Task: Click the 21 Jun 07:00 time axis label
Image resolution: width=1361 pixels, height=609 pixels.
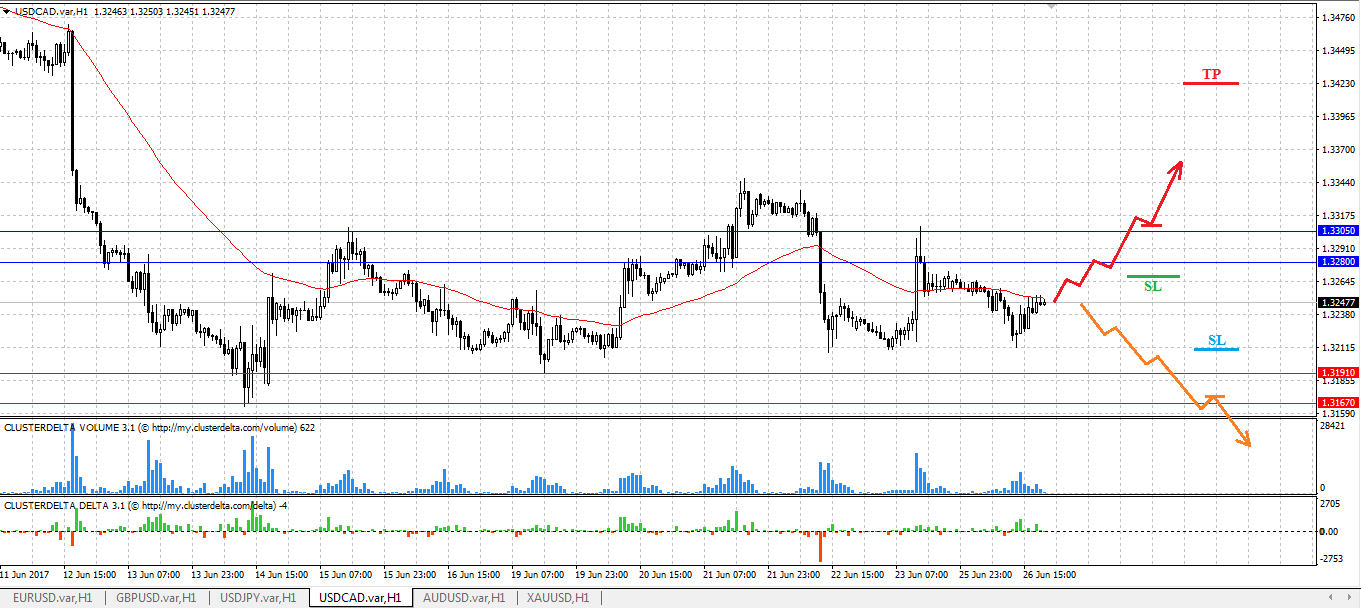Action: pyautogui.click(x=730, y=575)
